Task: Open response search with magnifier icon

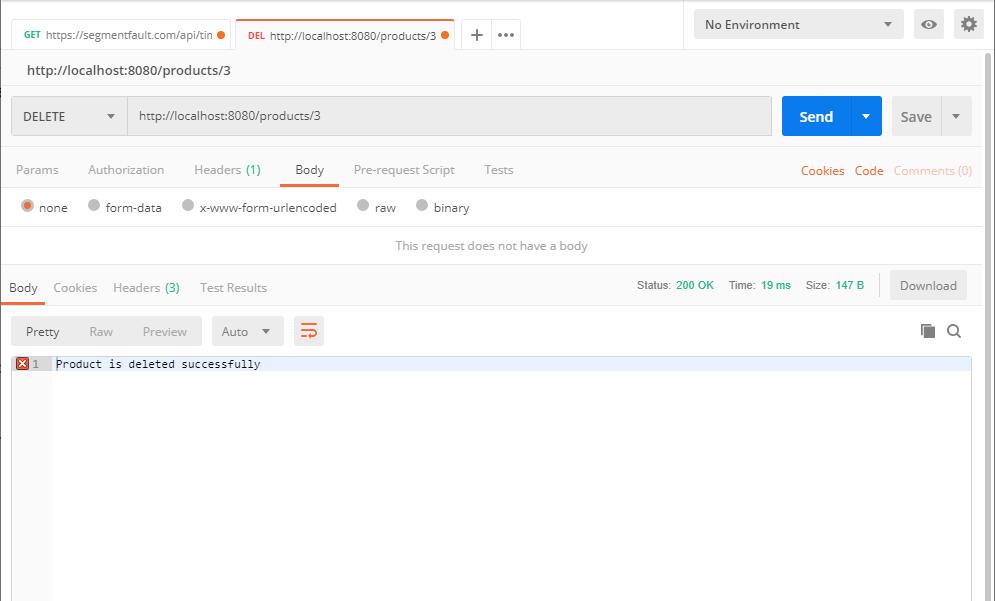Action: click(955, 330)
